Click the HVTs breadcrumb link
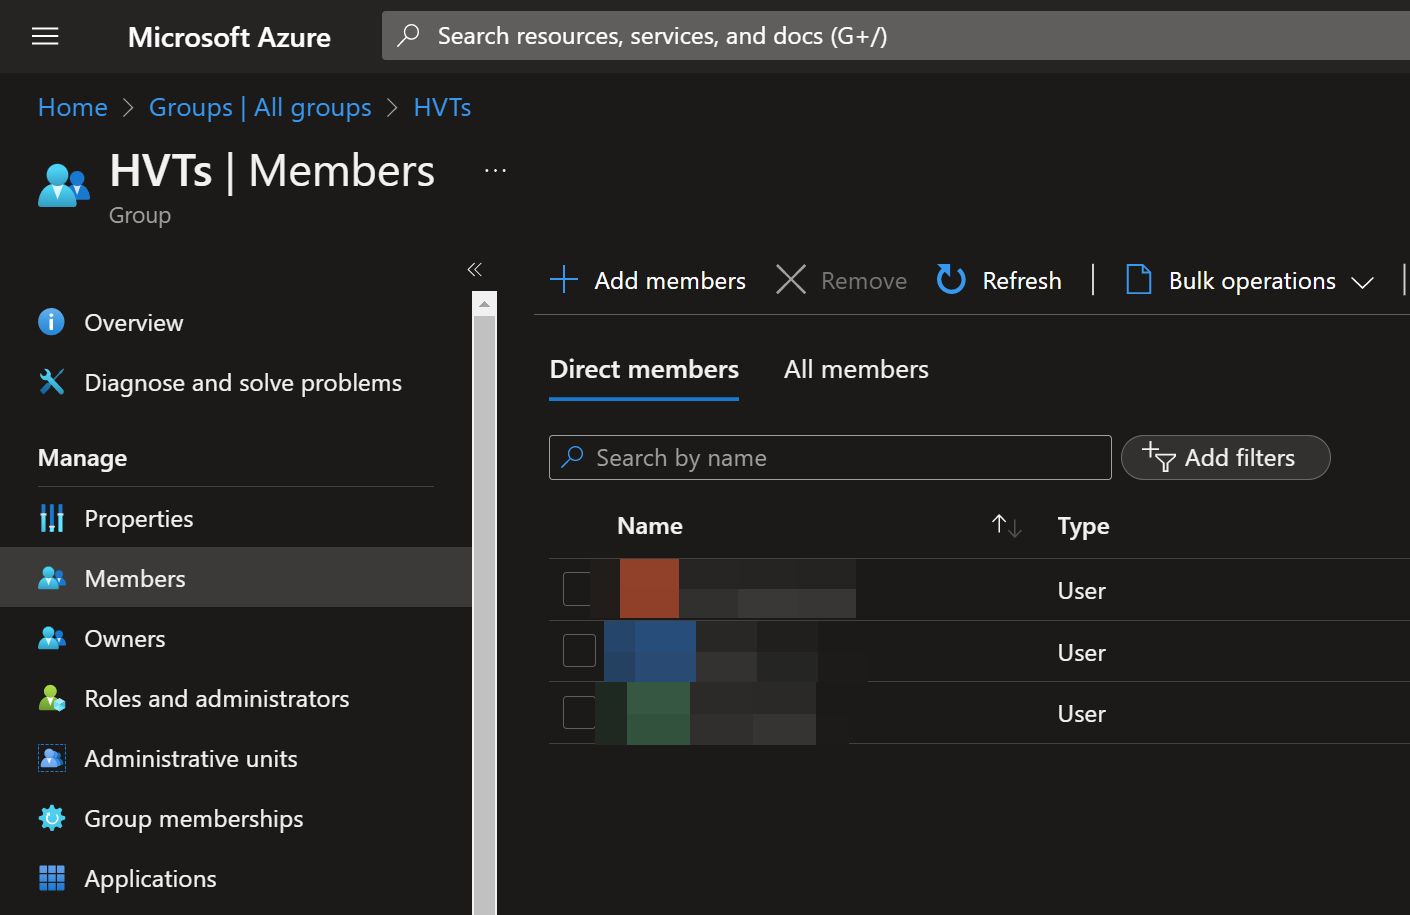Viewport: 1410px width, 915px height. tap(442, 107)
